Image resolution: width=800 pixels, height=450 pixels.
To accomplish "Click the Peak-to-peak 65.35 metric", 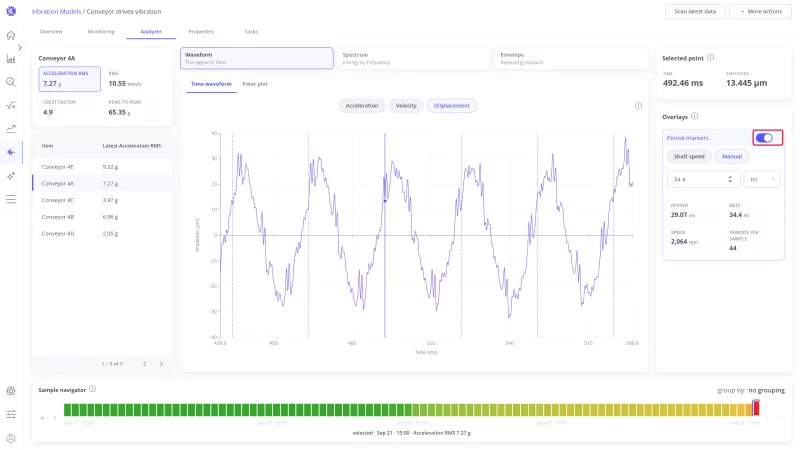I will [136, 108].
